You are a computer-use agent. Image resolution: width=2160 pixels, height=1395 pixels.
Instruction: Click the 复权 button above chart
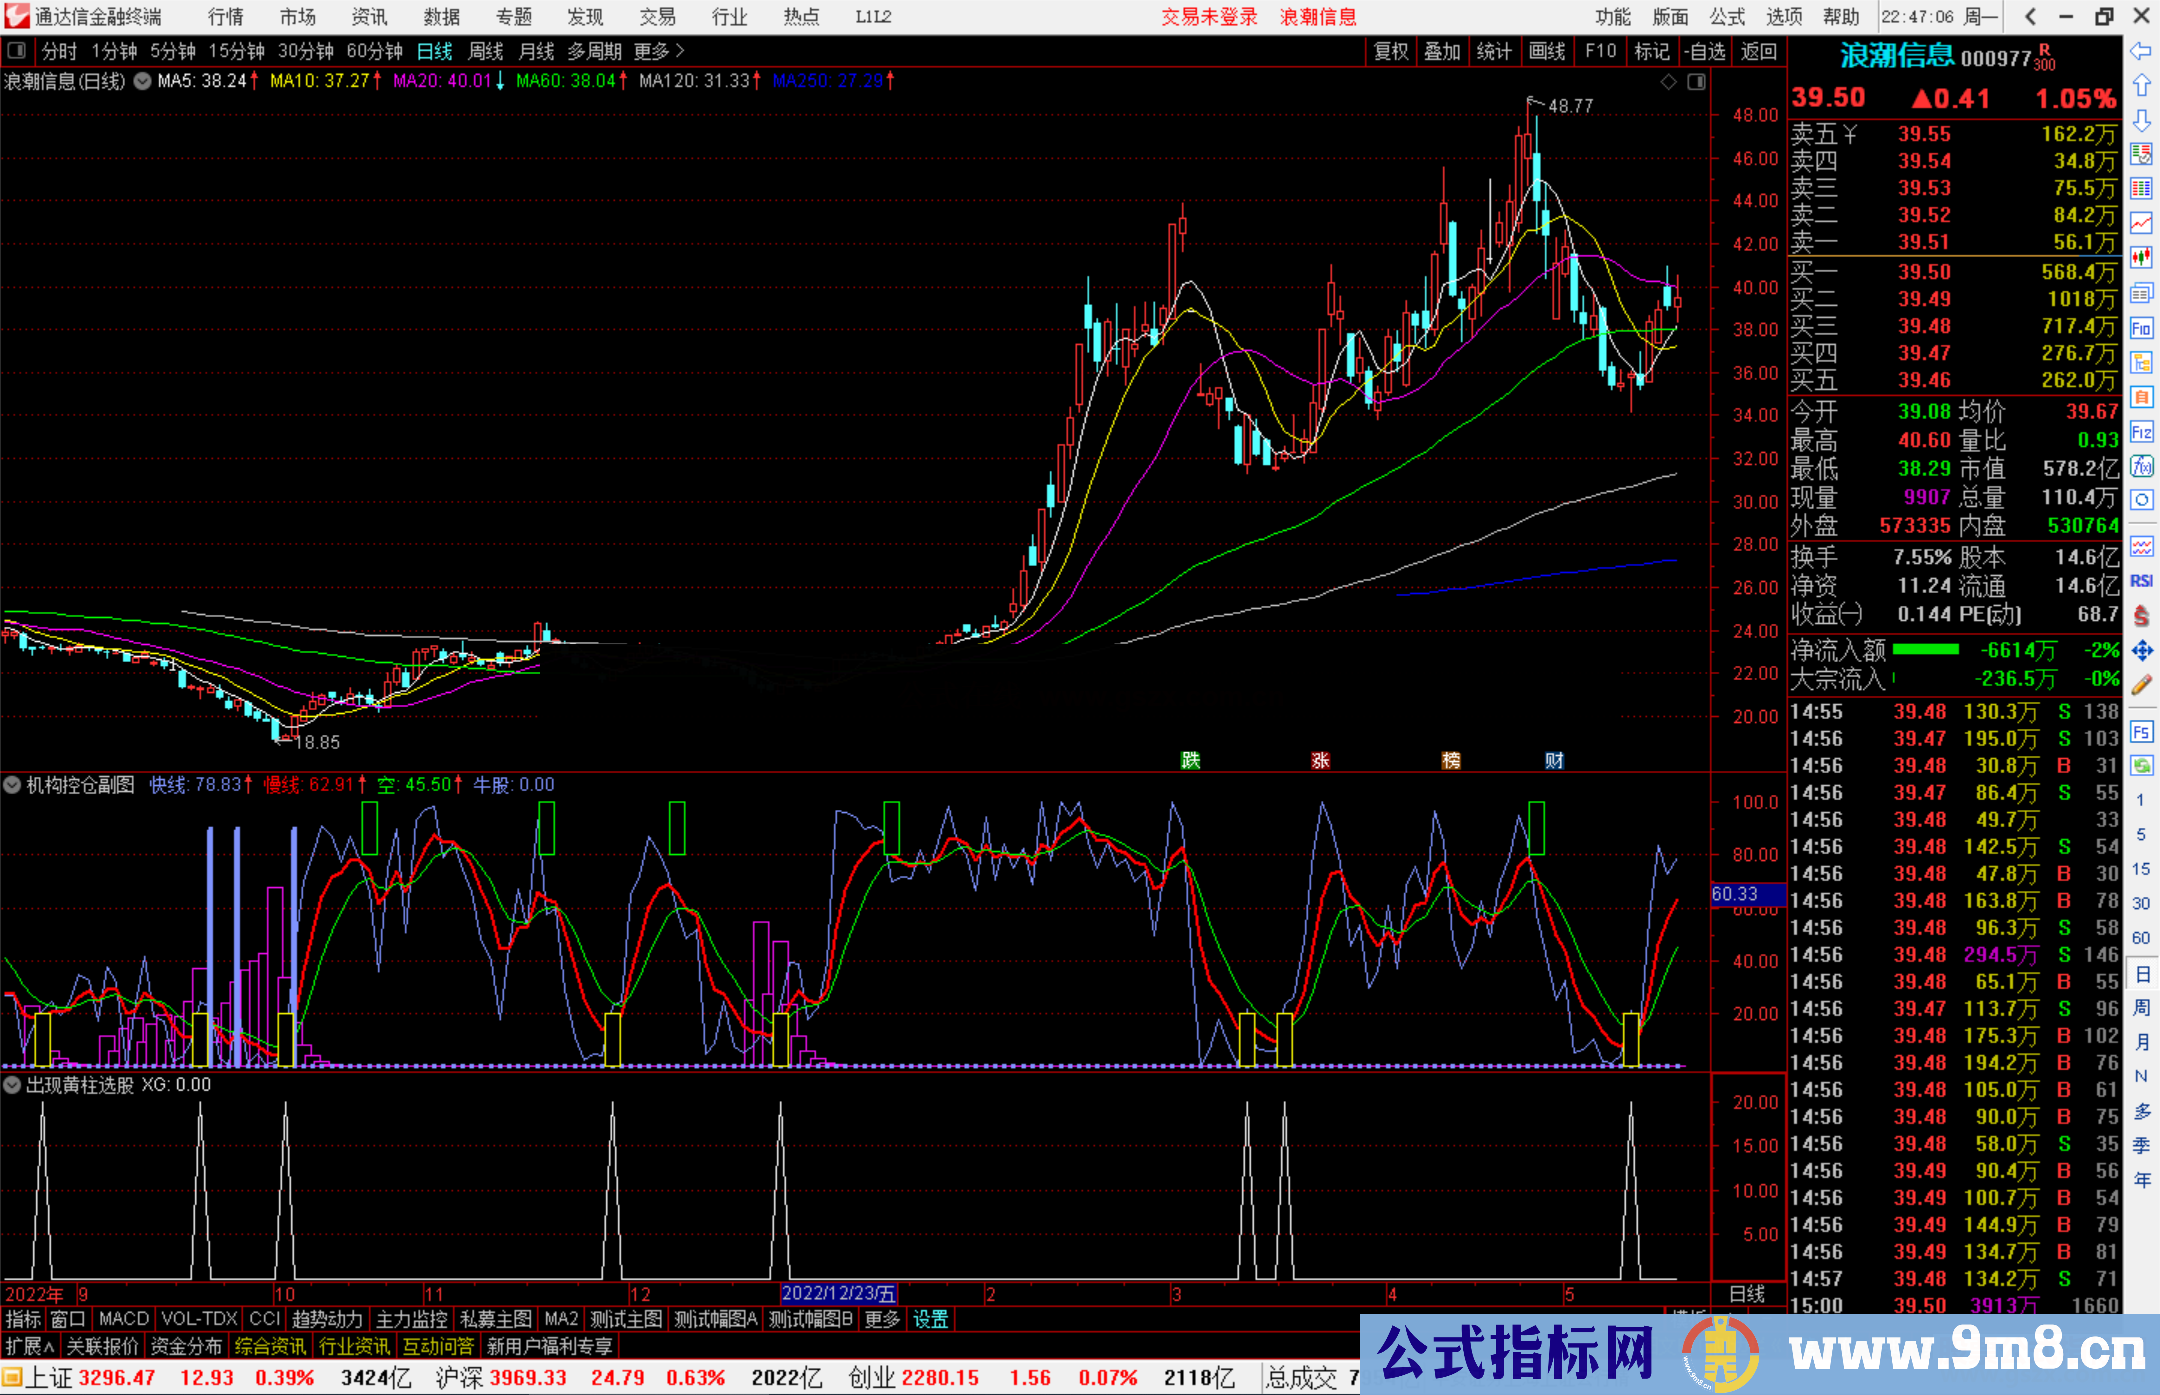tap(1391, 51)
